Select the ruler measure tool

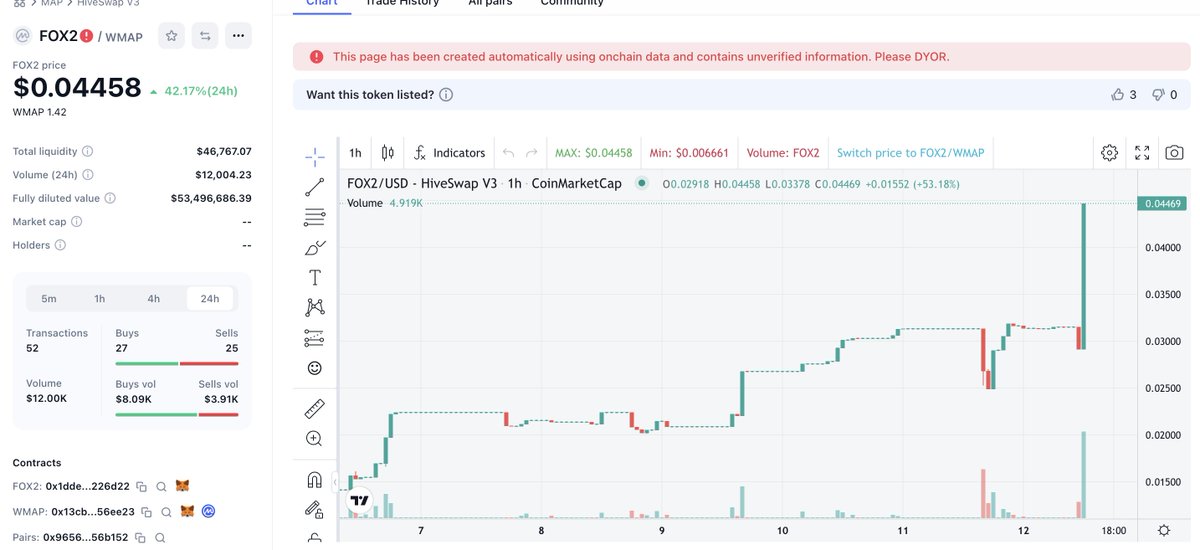pos(314,408)
